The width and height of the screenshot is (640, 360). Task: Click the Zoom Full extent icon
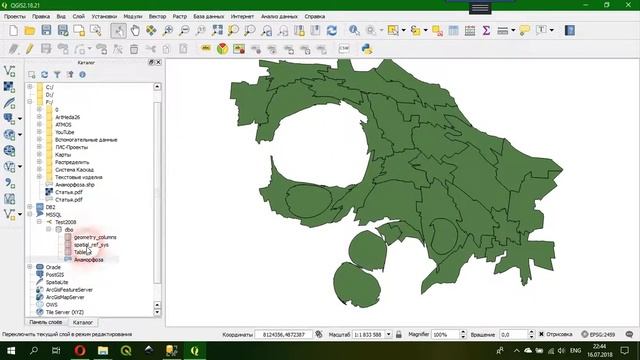coord(217,31)
